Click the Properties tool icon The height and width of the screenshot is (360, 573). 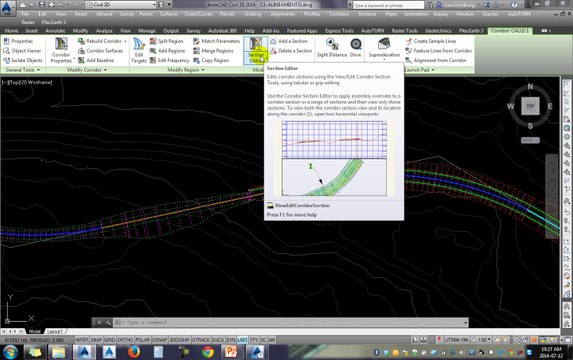click(x=18, y=41)
